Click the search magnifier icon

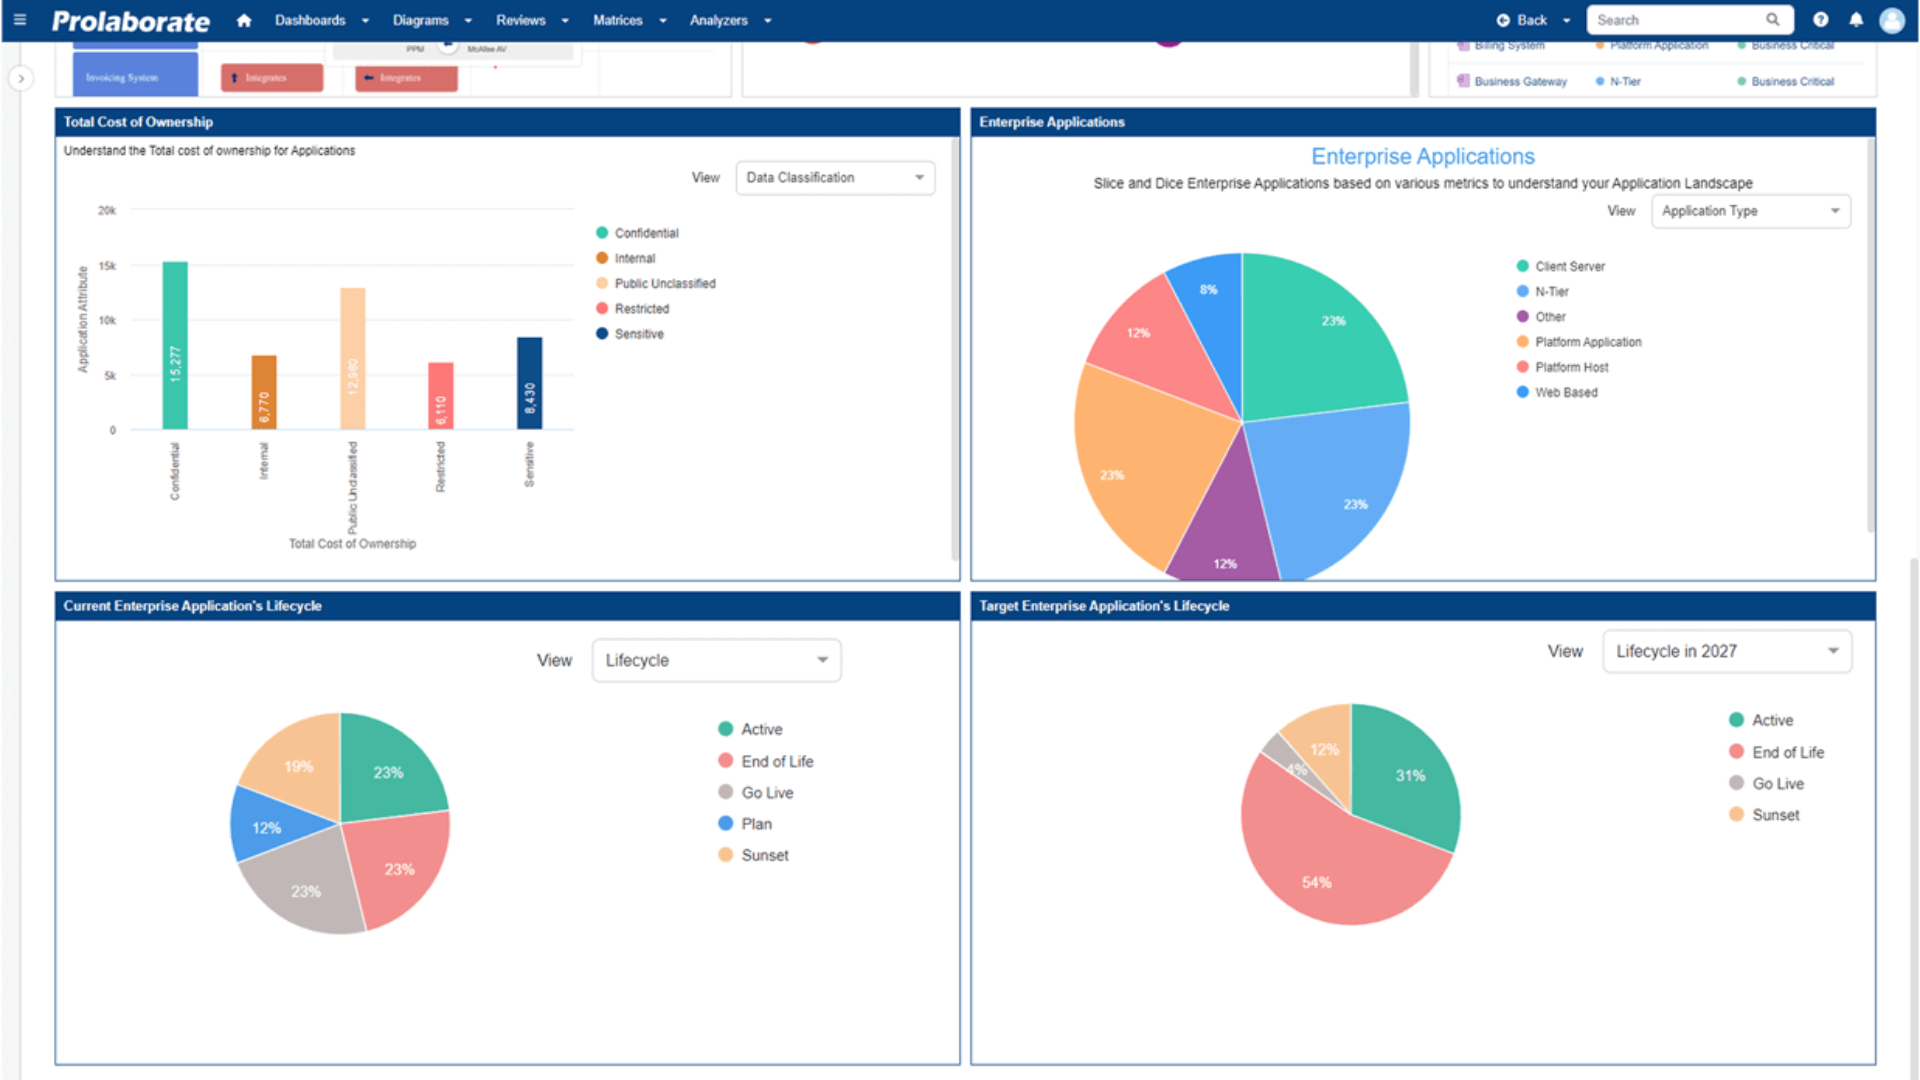coord(1773,20)
